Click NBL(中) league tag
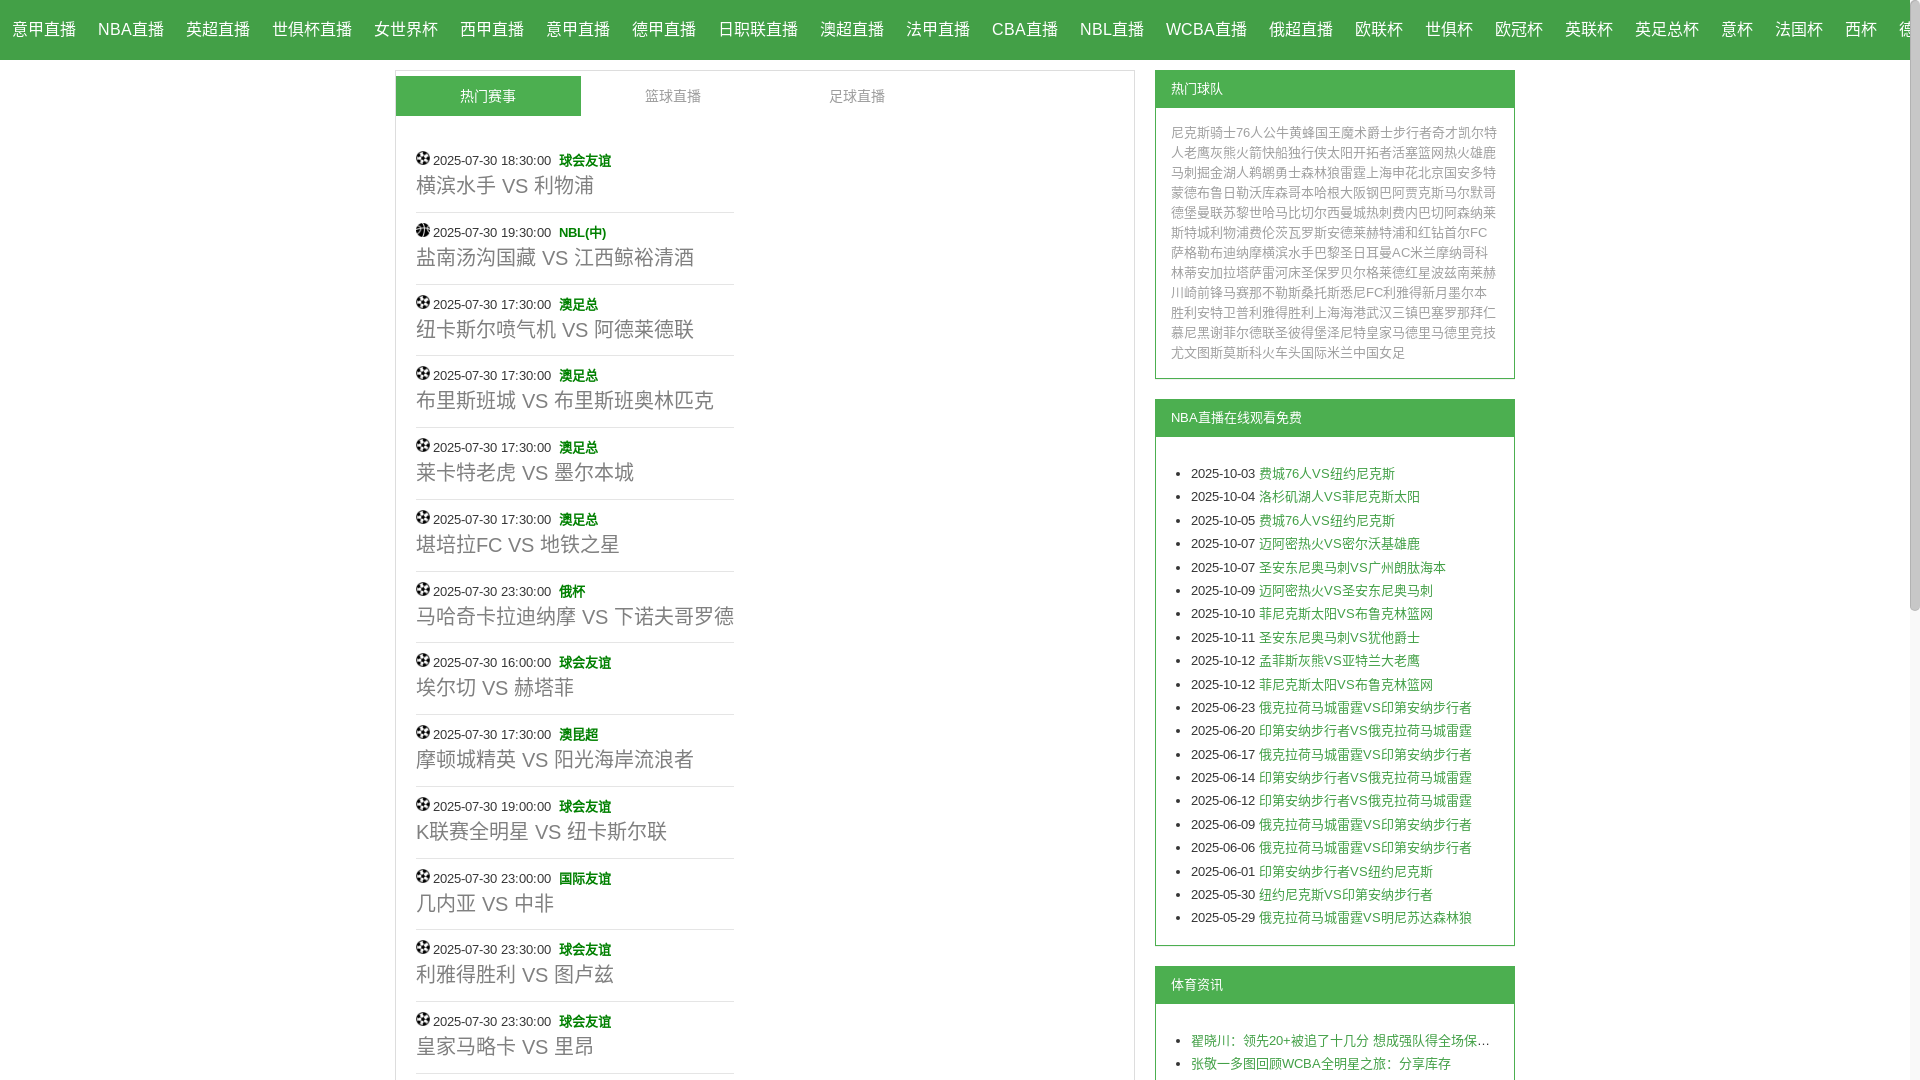Viewport: 1920px width, 1080px height. click(x=582, y=233)
